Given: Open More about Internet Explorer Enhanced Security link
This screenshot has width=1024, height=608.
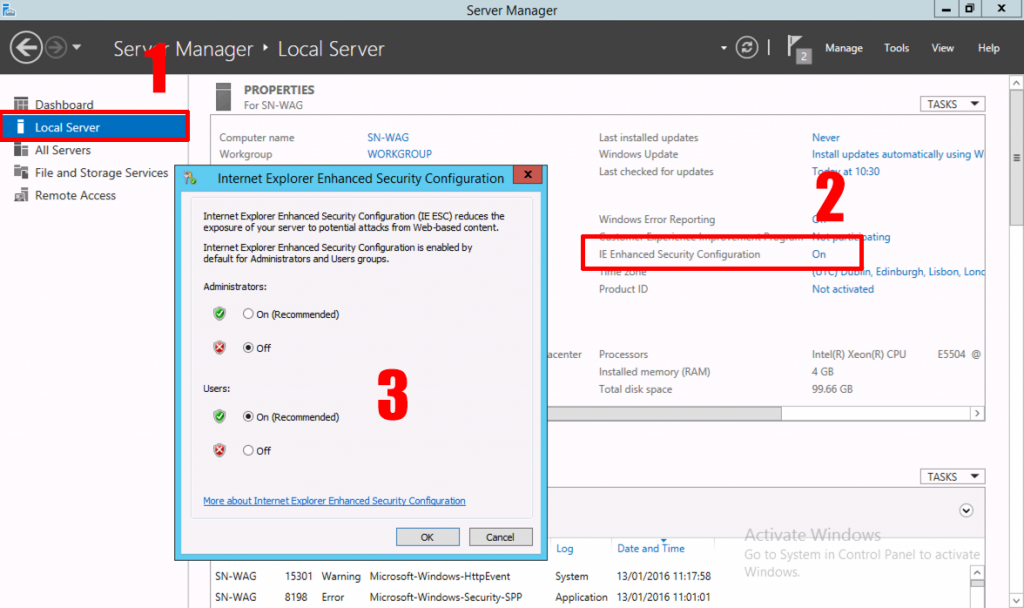Looking at the screenshot, I should pos(334,501).
